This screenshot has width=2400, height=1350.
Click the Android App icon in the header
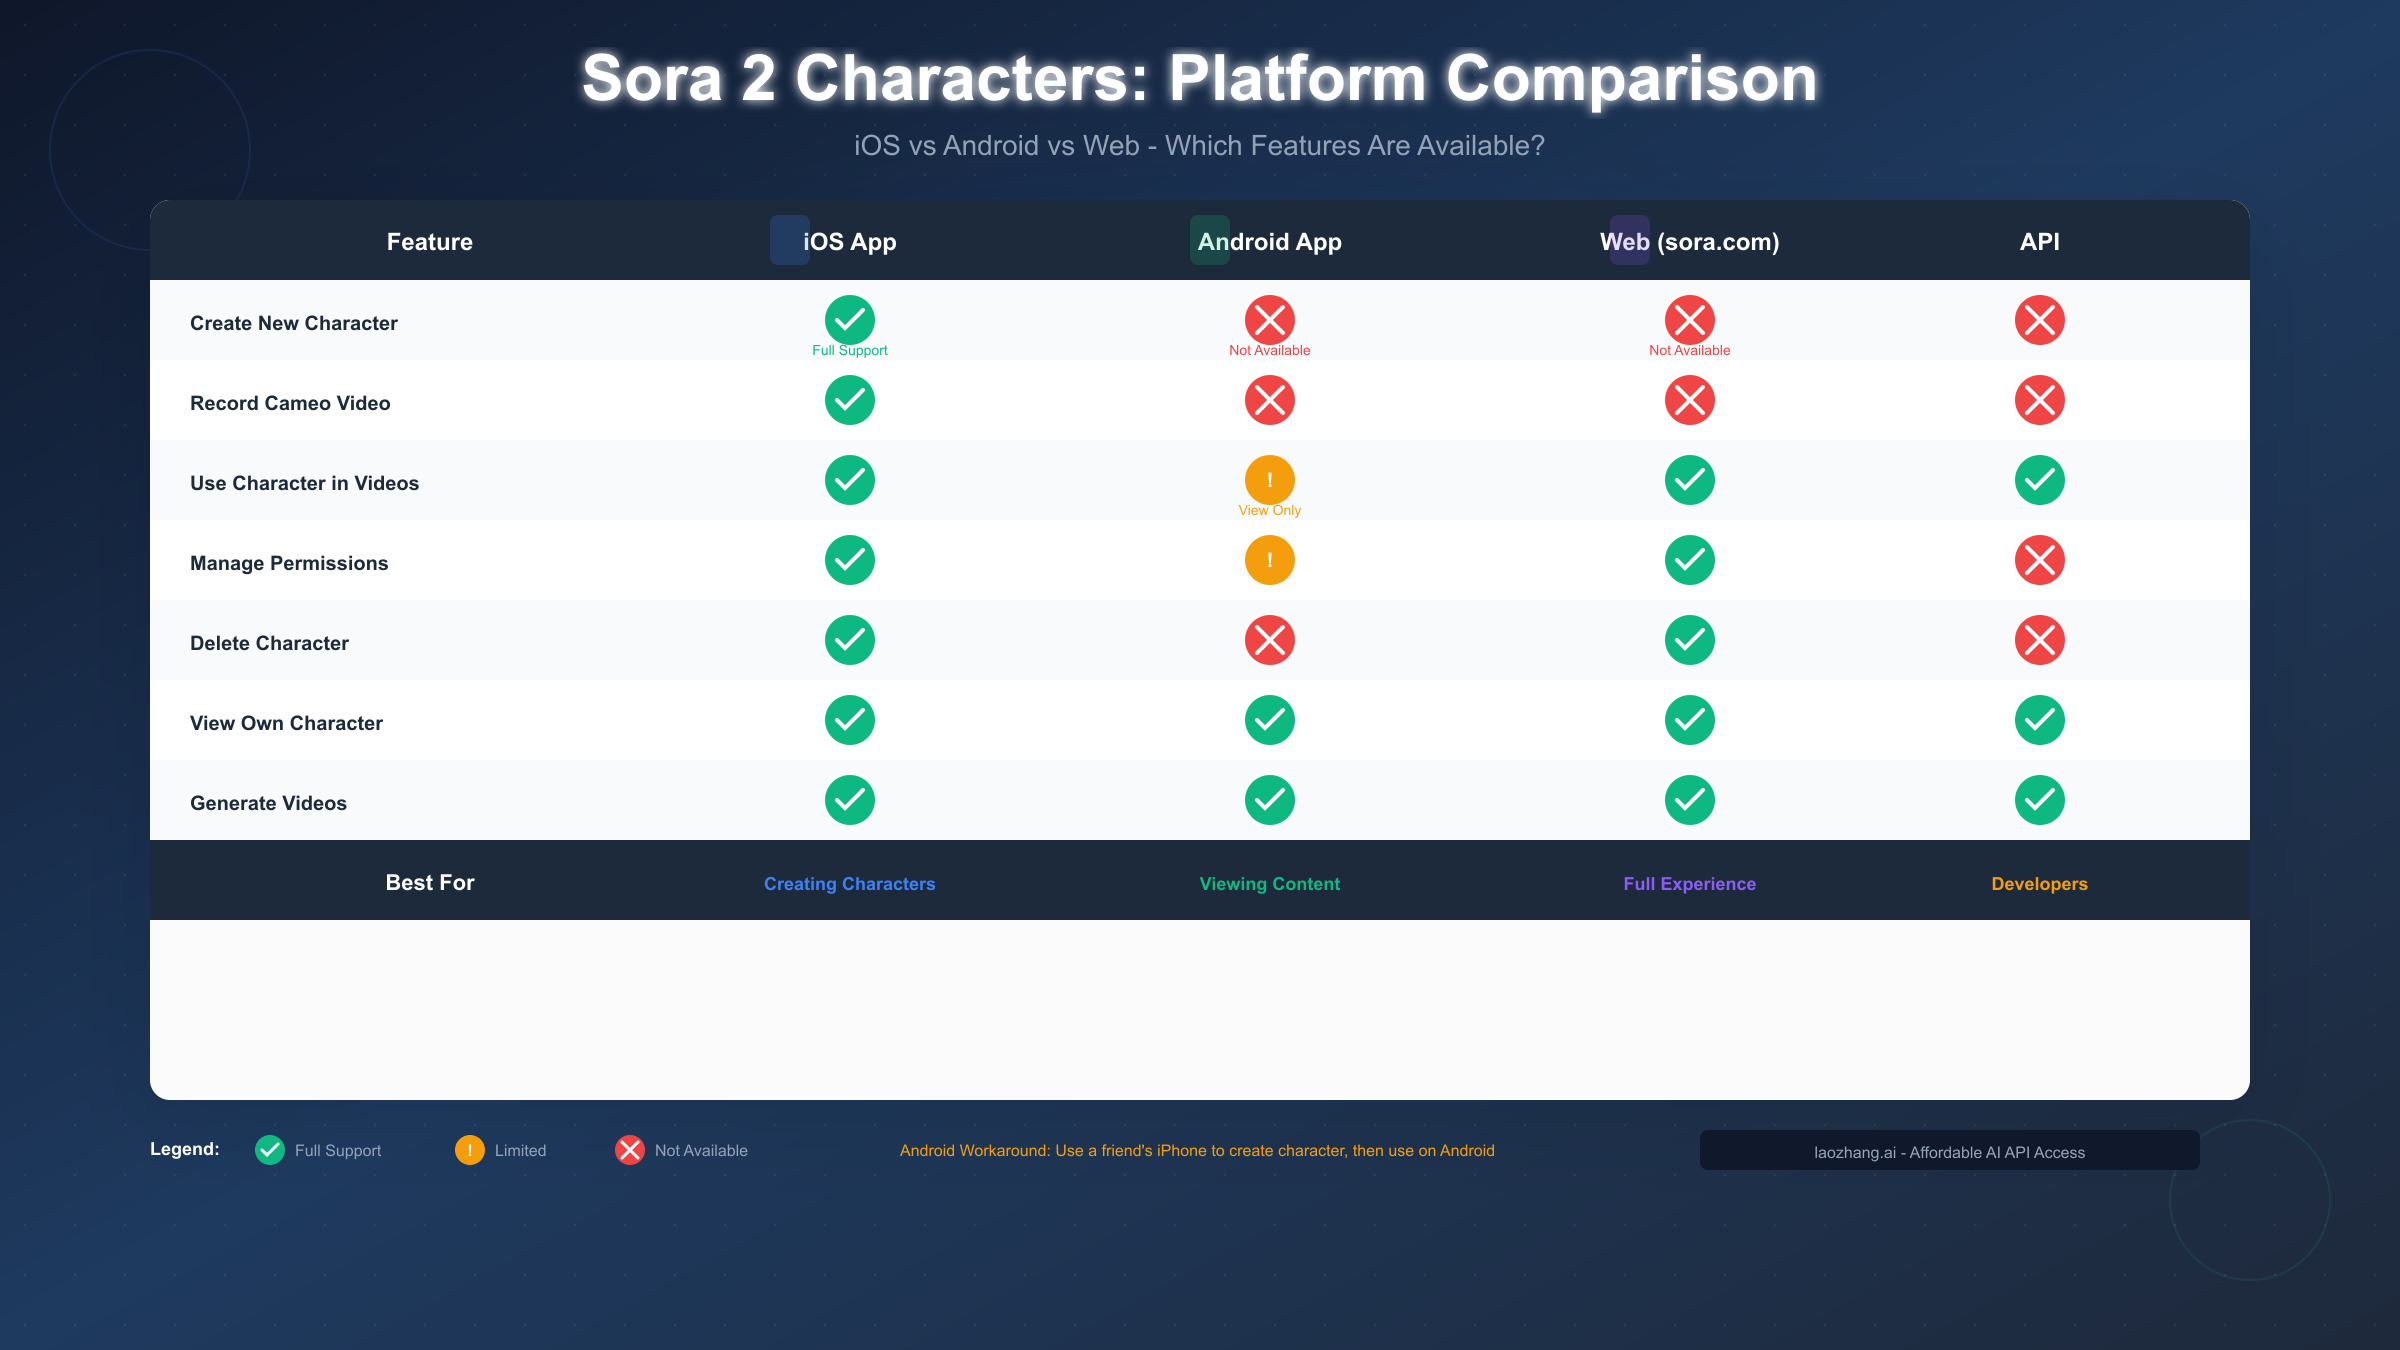(1210, 241)
